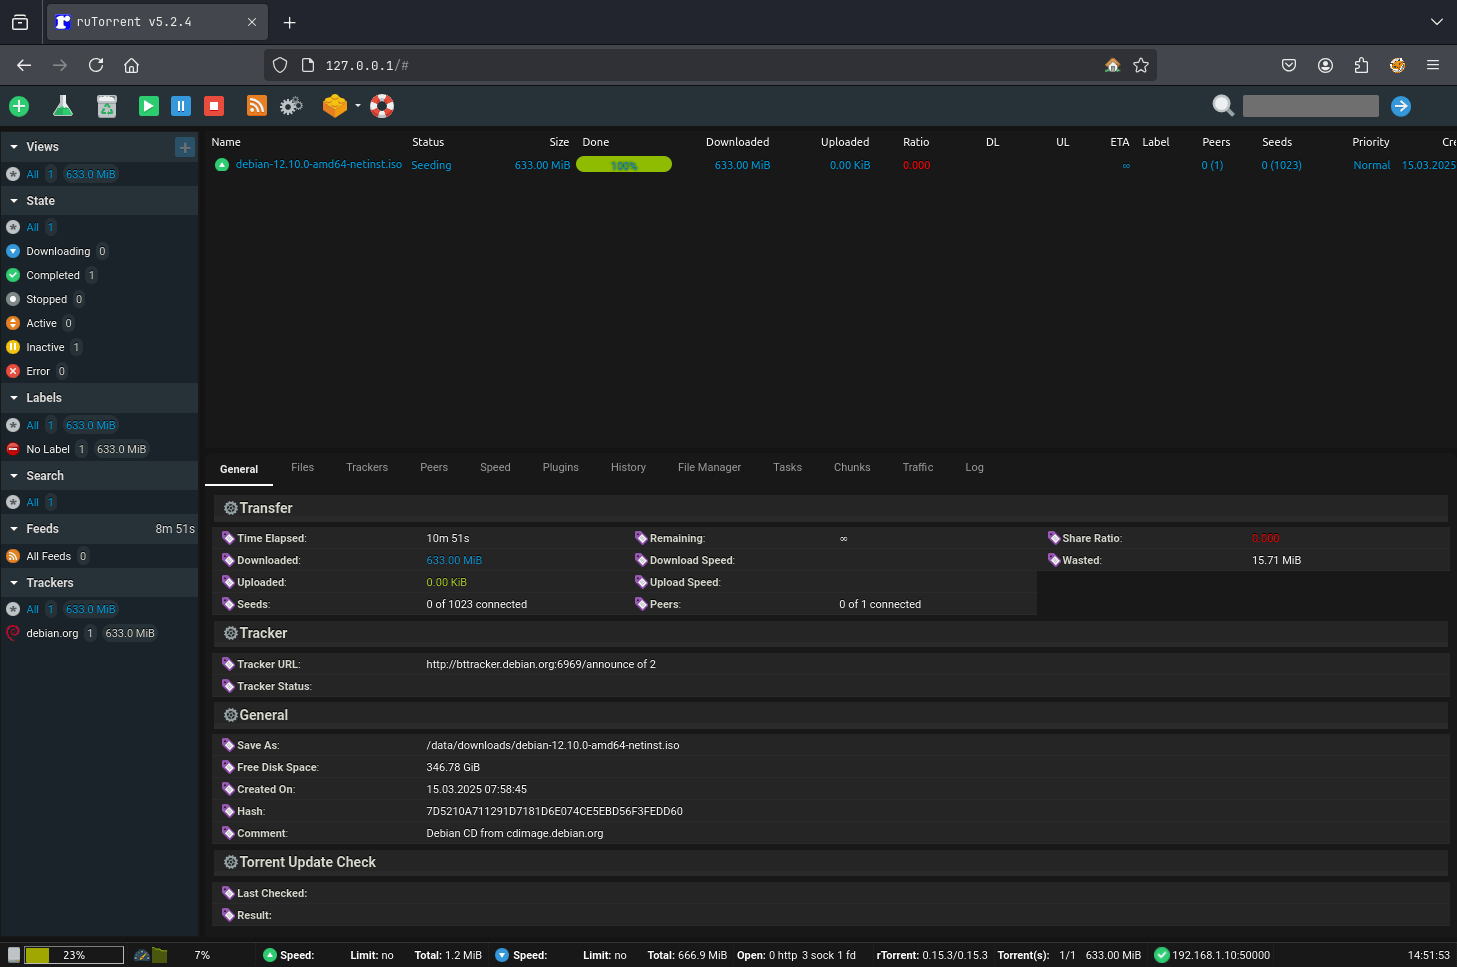Stop torrent with red stop icon
Viewport: 1457px width, 967px height.
click(x=213, y=106)
